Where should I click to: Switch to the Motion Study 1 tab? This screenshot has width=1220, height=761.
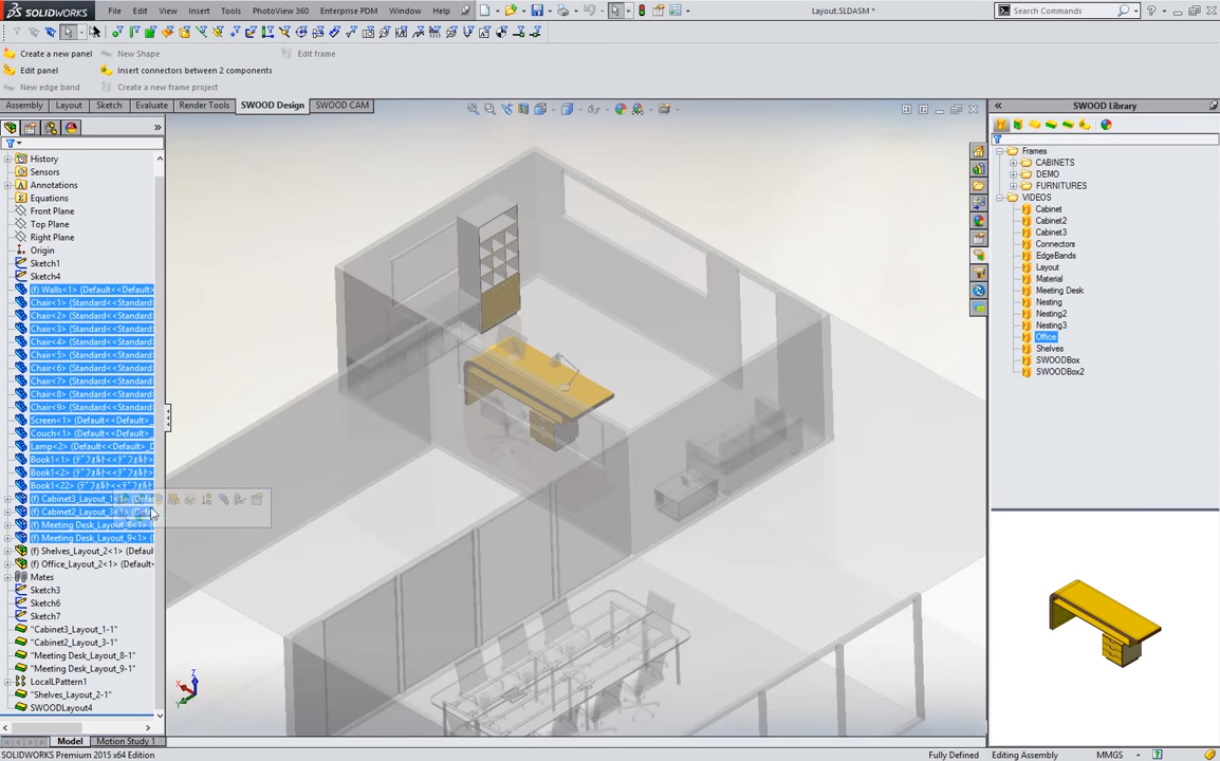tap(125, 741)
